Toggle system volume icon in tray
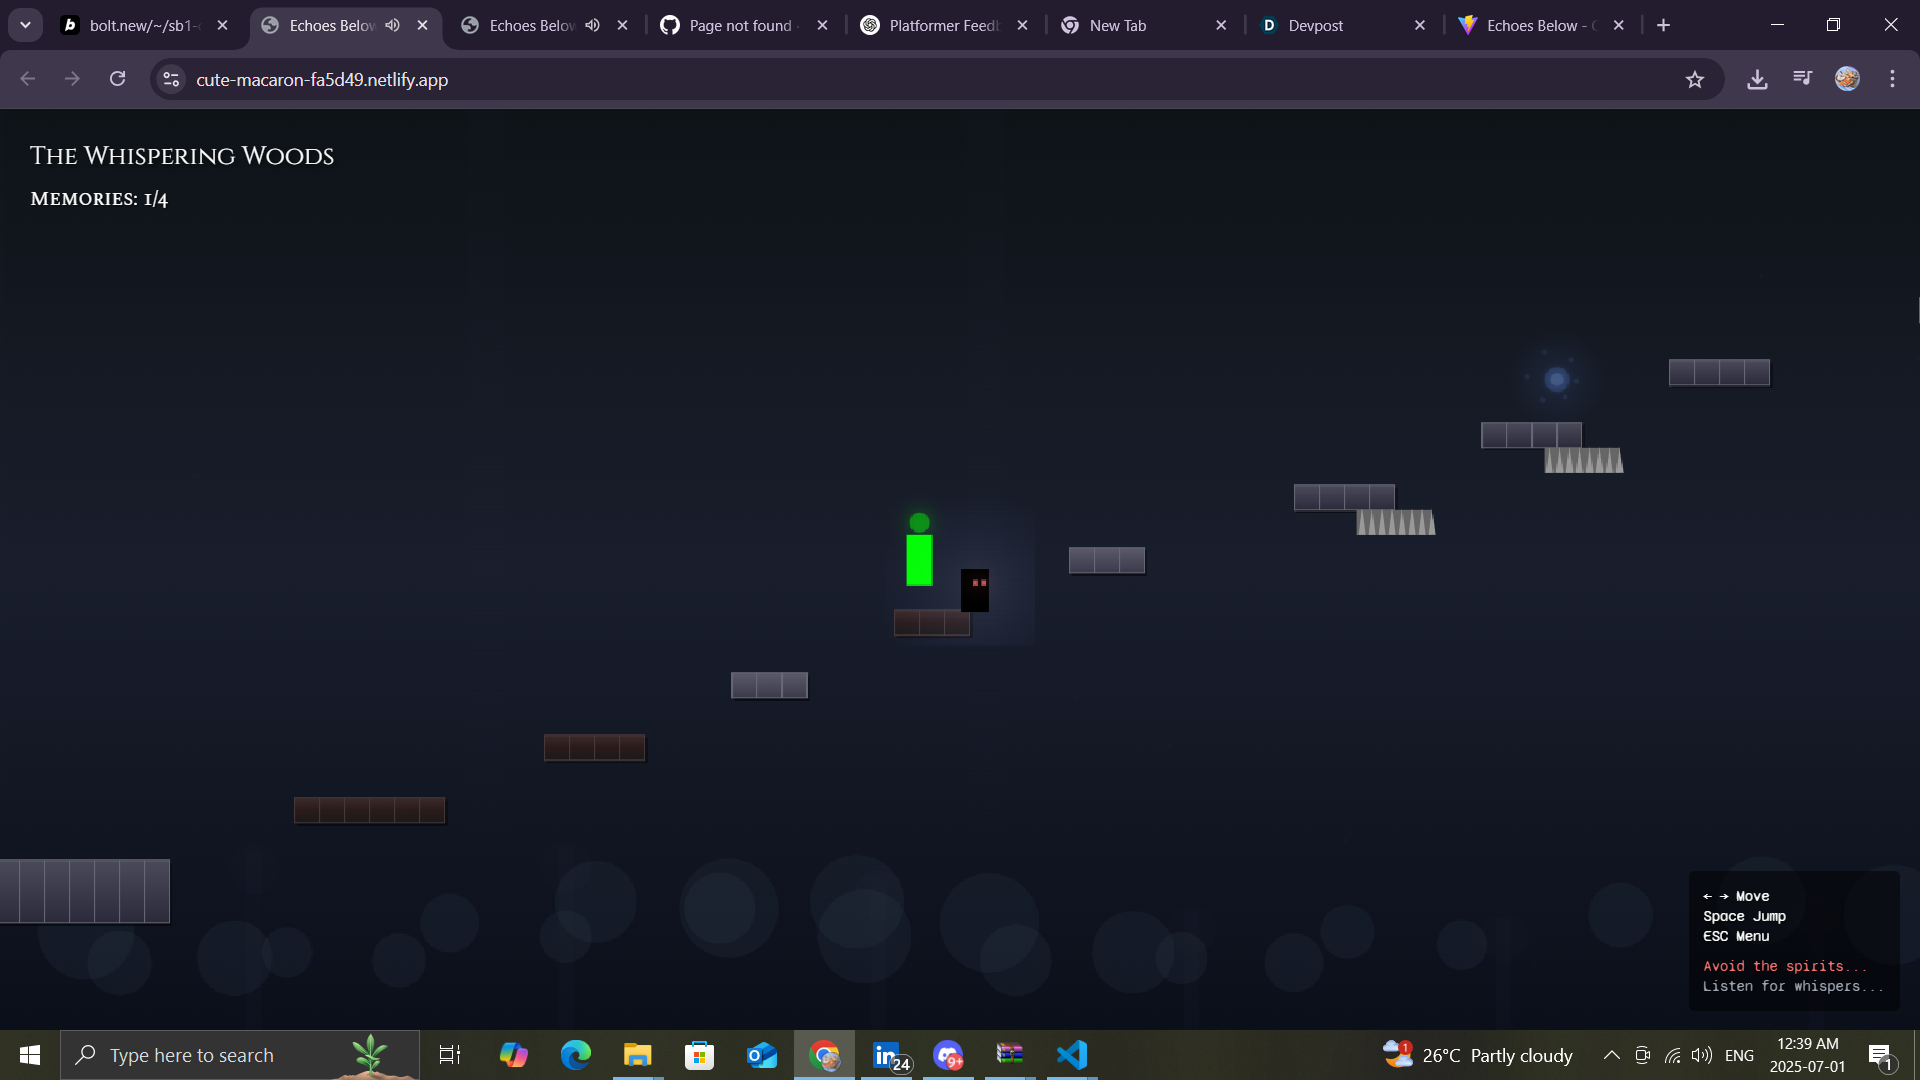The height and width of the screenshot is (1080, 1920). point(1701,1055)
